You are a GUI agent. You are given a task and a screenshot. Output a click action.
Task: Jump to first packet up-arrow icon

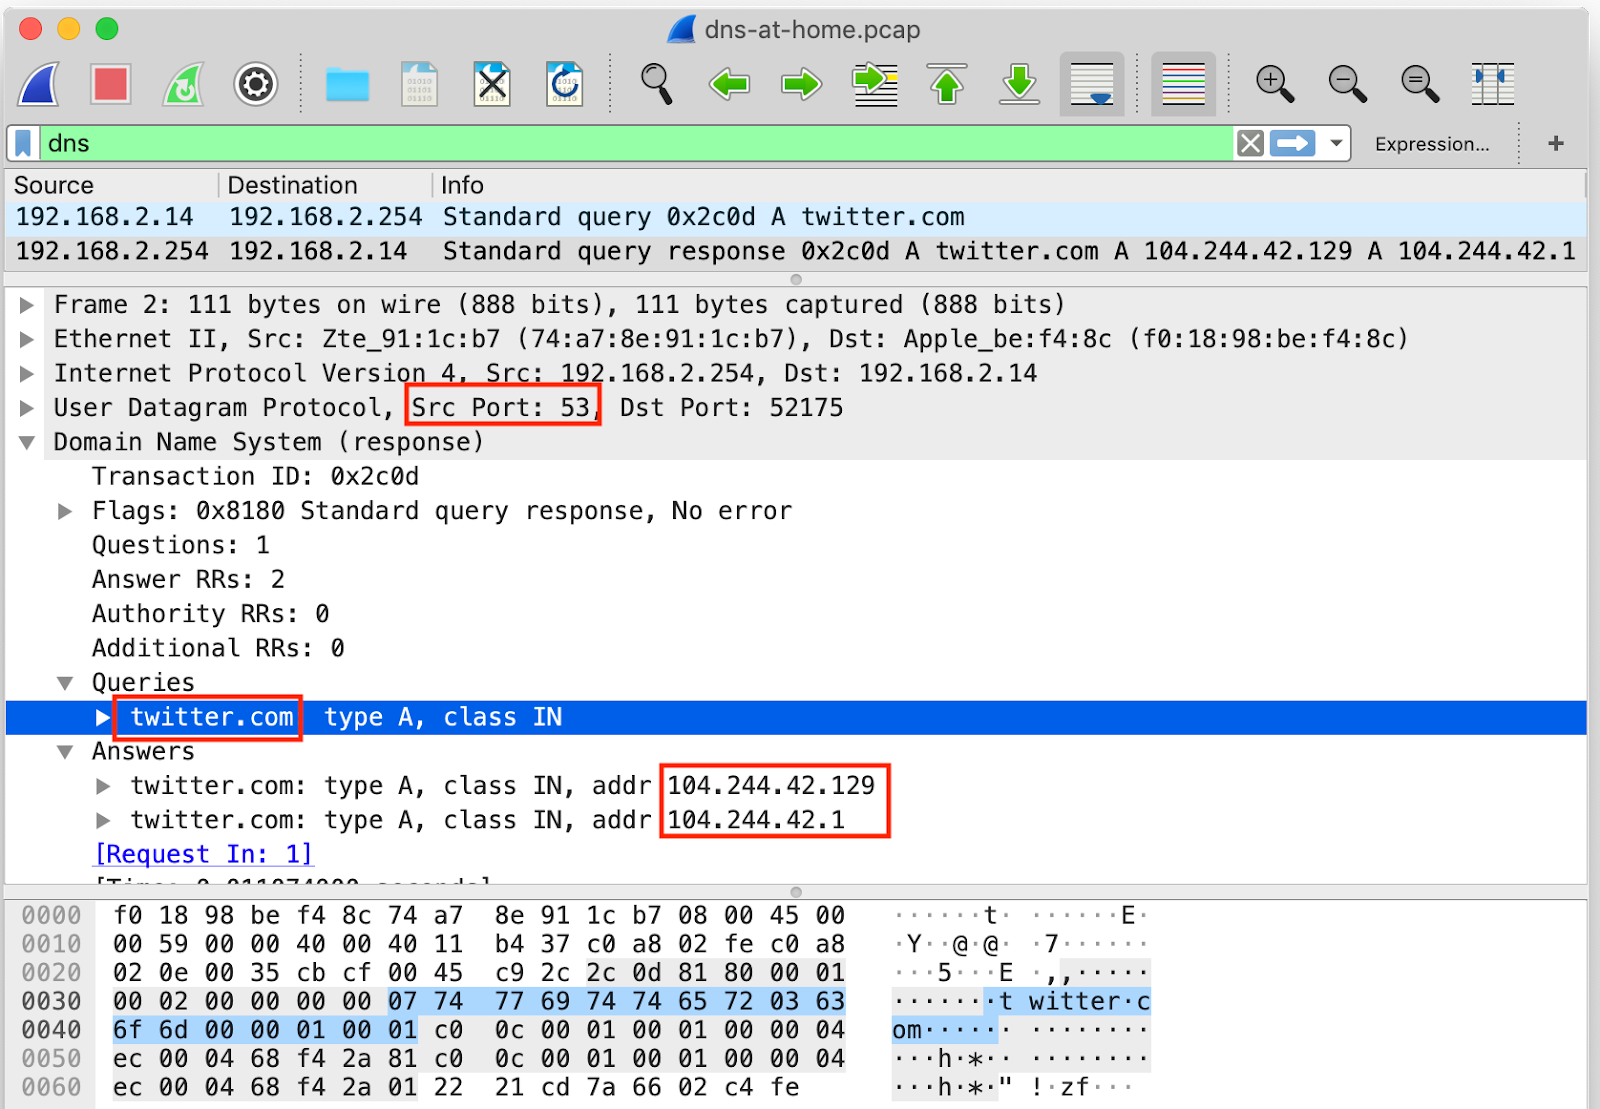point(947,84)
